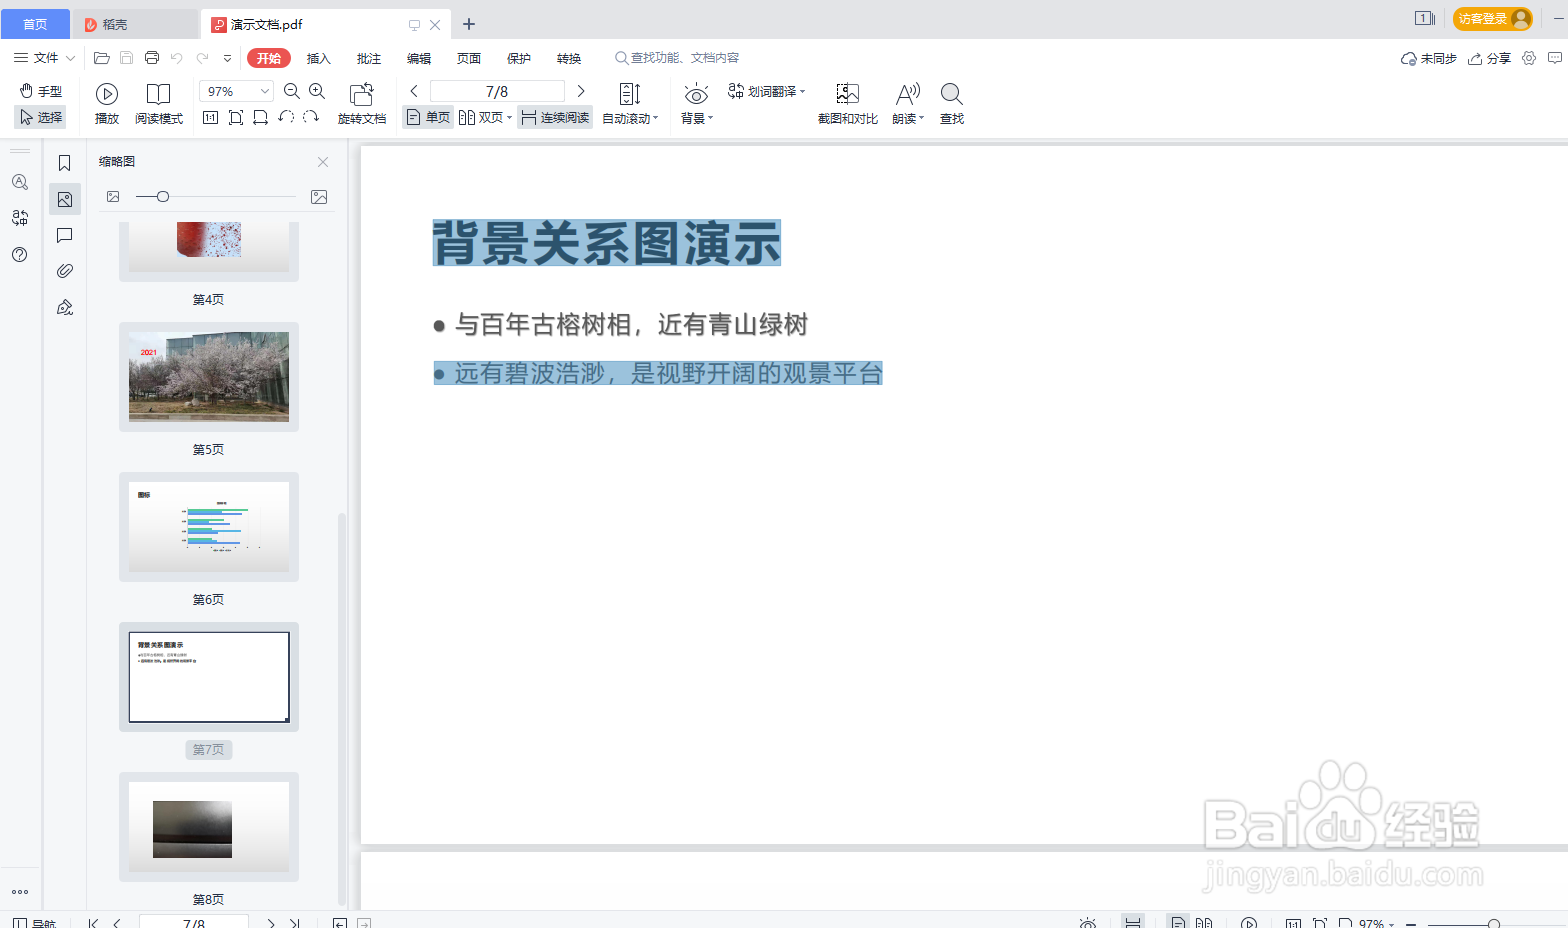Click Rotate Document (旋转文档)
The height and width of the screenshot is (928, 1568).
coord(362,104)
